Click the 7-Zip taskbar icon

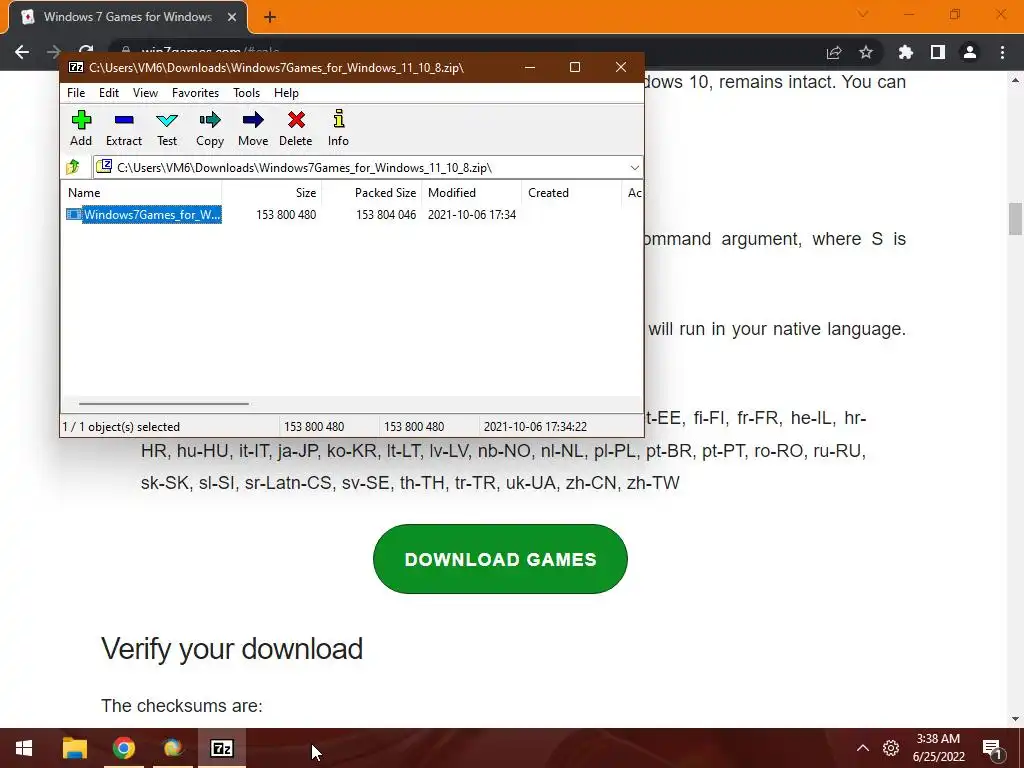(222, 748)
